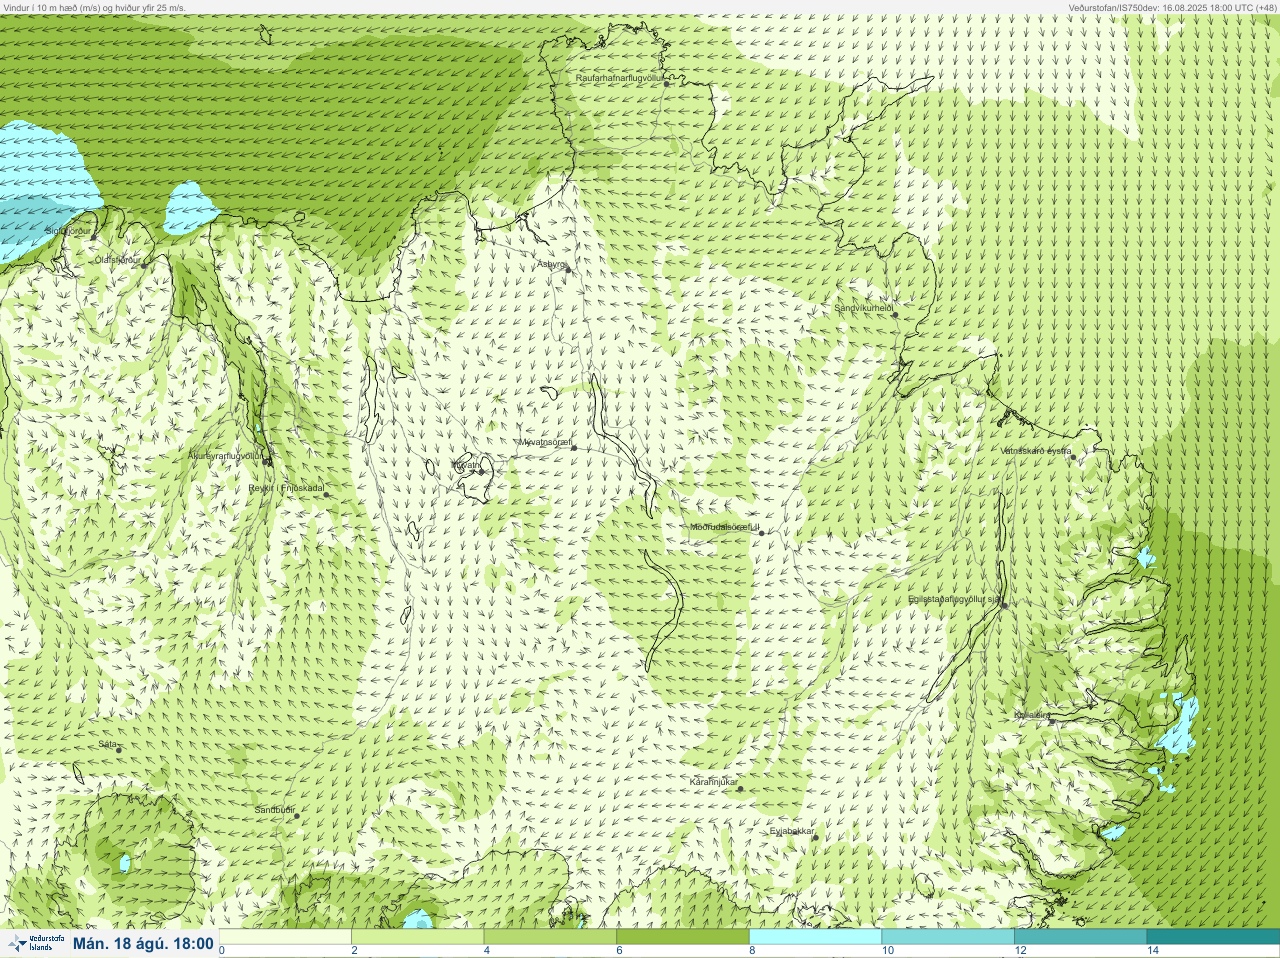This screenshot has height=958, width=1280.
Task: Click the Kollaleira station label
Action: point(1032,715)
